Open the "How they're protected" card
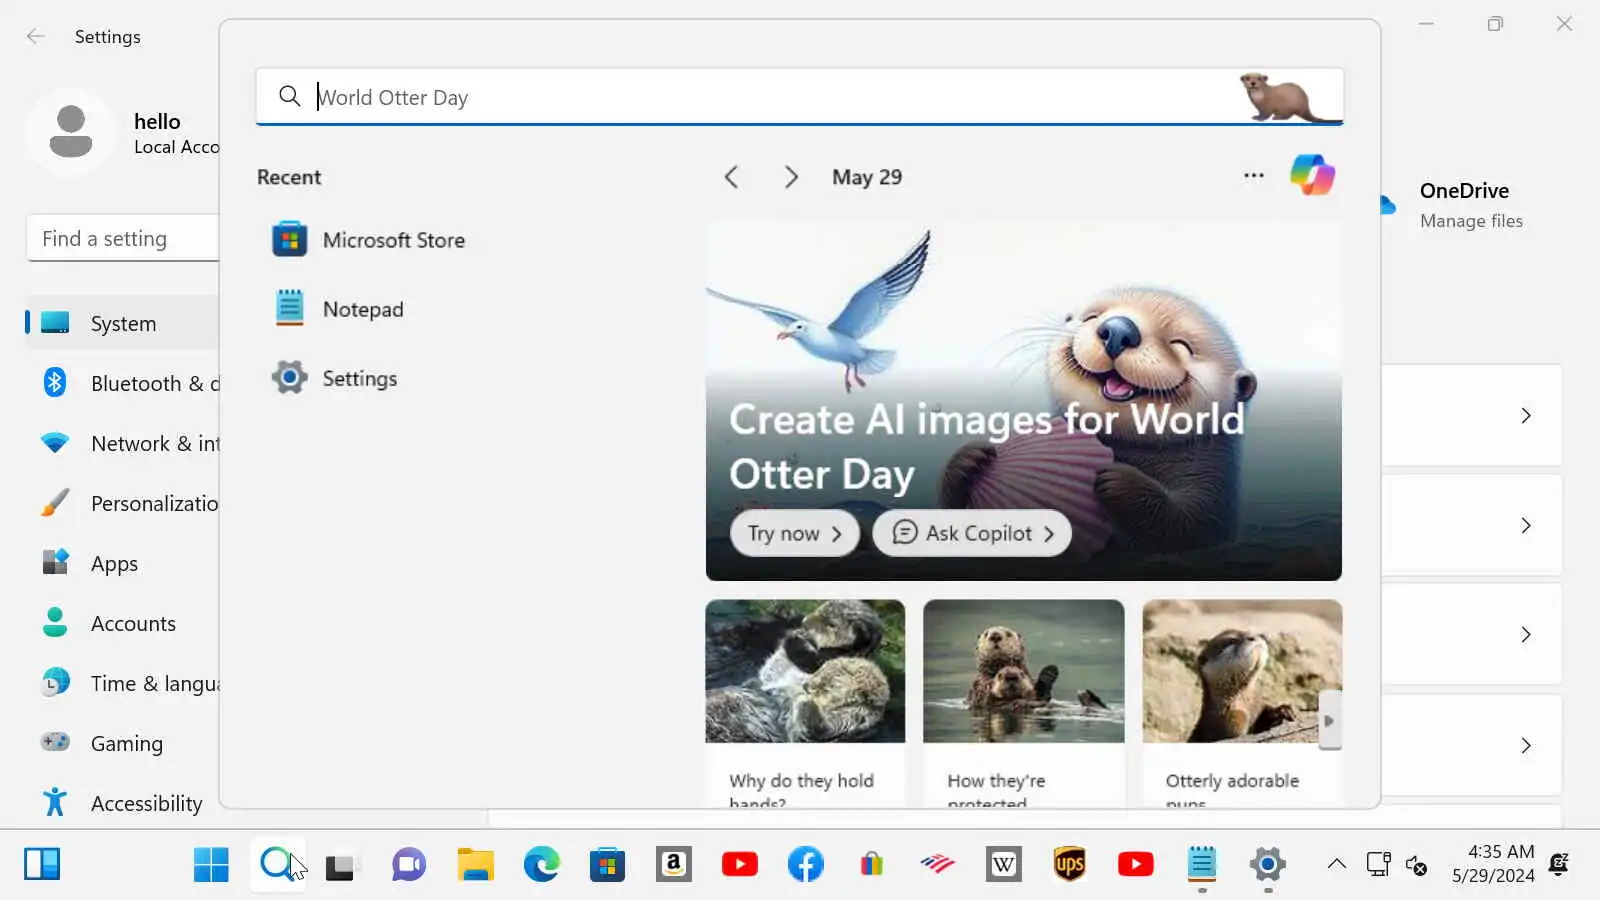 [1023, 703]
